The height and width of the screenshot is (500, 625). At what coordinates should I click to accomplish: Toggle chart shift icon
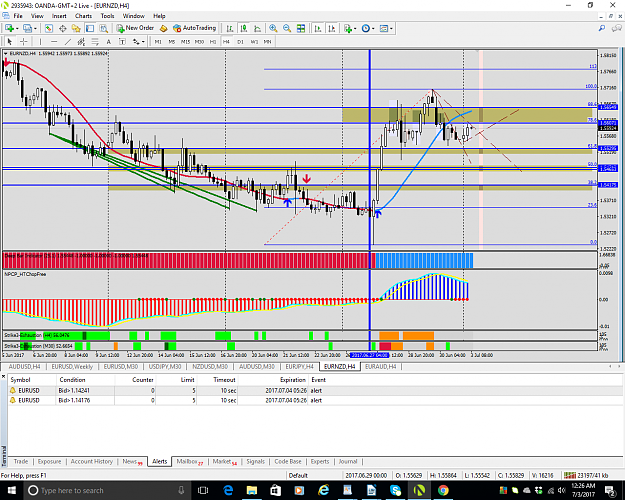click(331, 28)
